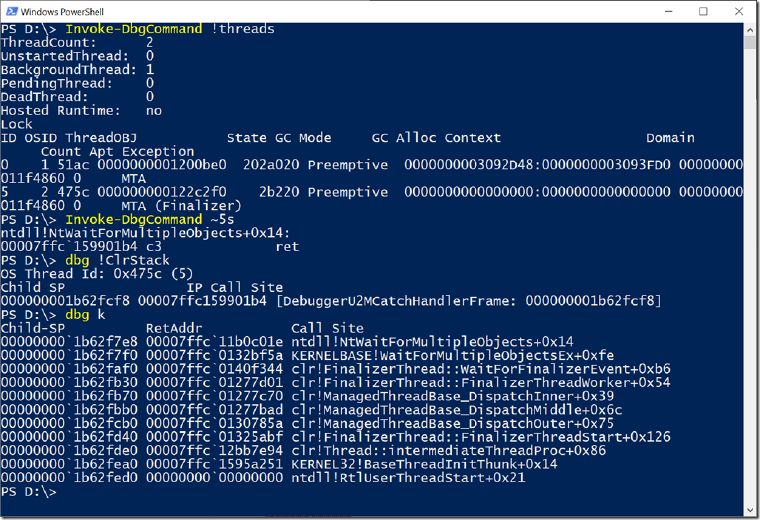Screen dimensions: 760x520
Task: Click the dbg !ClrStack command line
Action: point(117,260)
